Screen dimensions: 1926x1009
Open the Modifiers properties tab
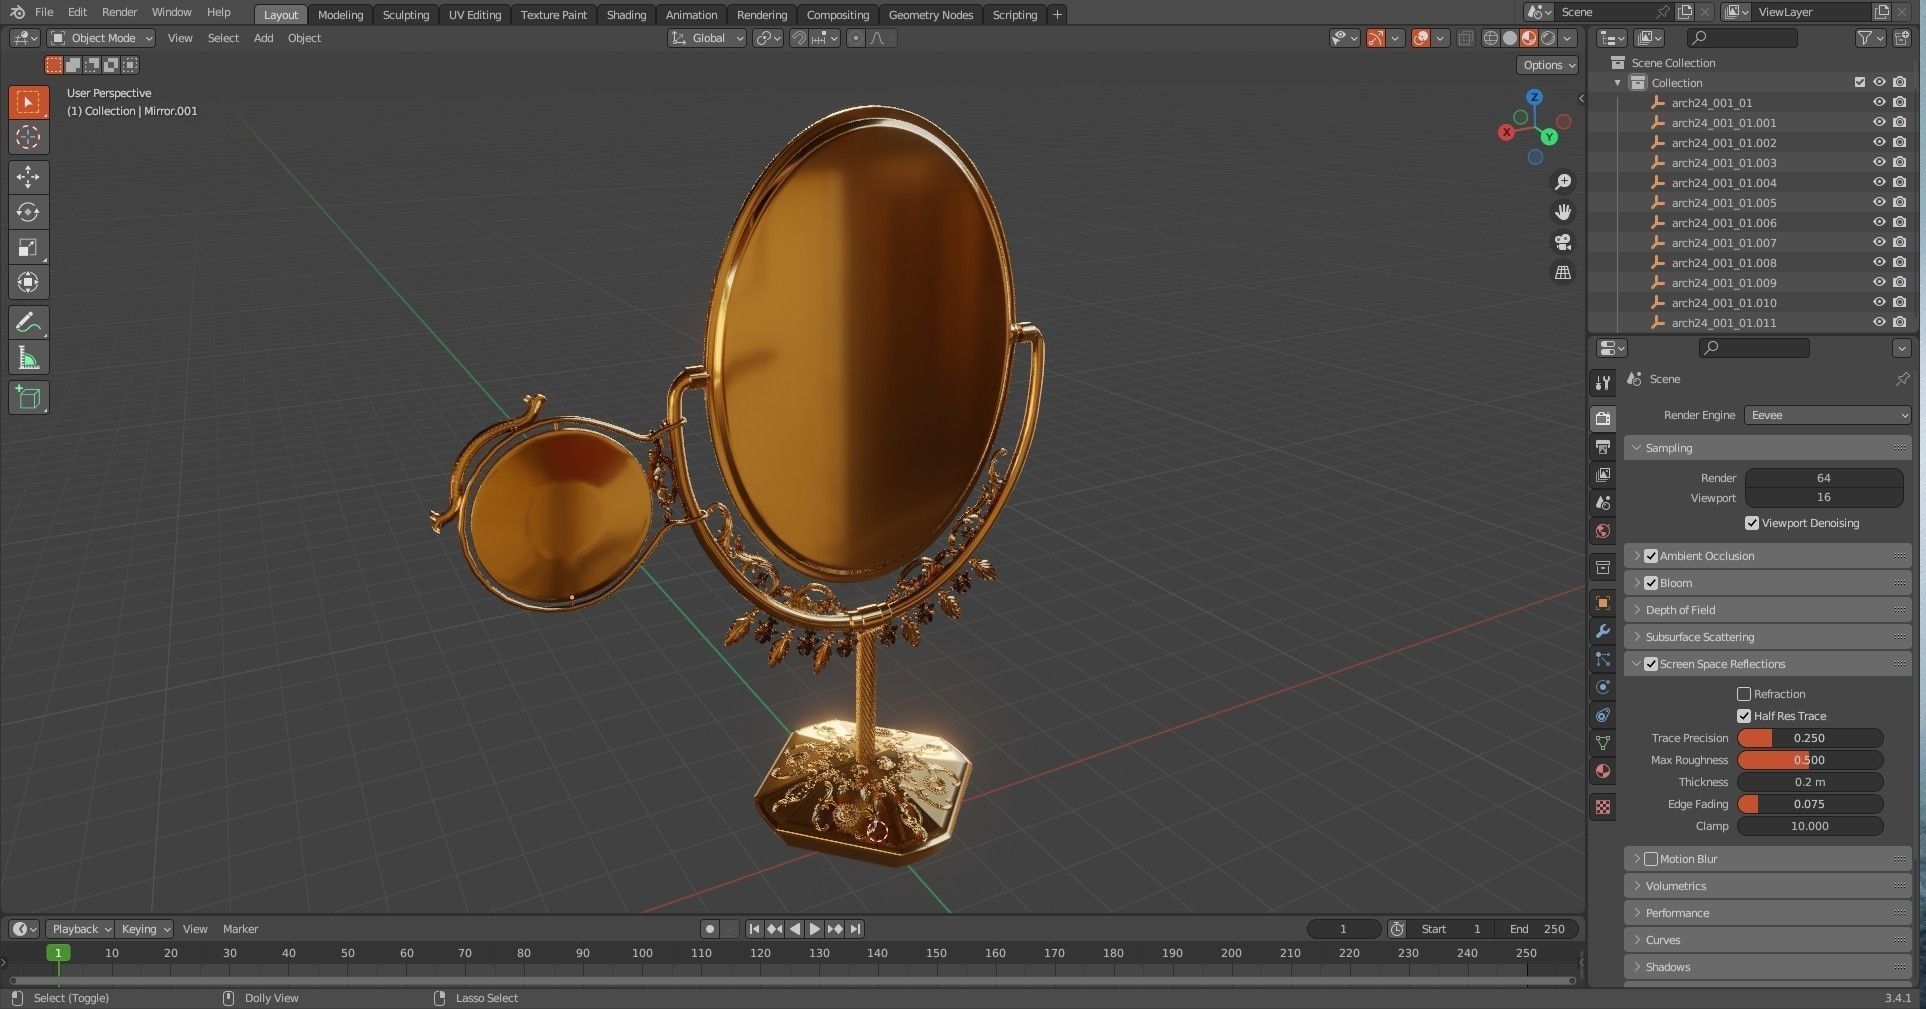(1603, 631)
